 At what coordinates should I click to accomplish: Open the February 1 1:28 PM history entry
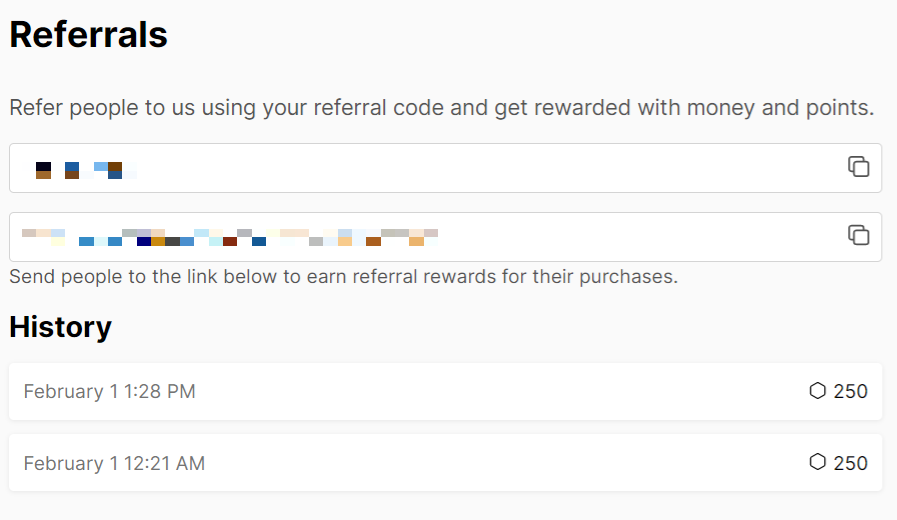point(445,391)
